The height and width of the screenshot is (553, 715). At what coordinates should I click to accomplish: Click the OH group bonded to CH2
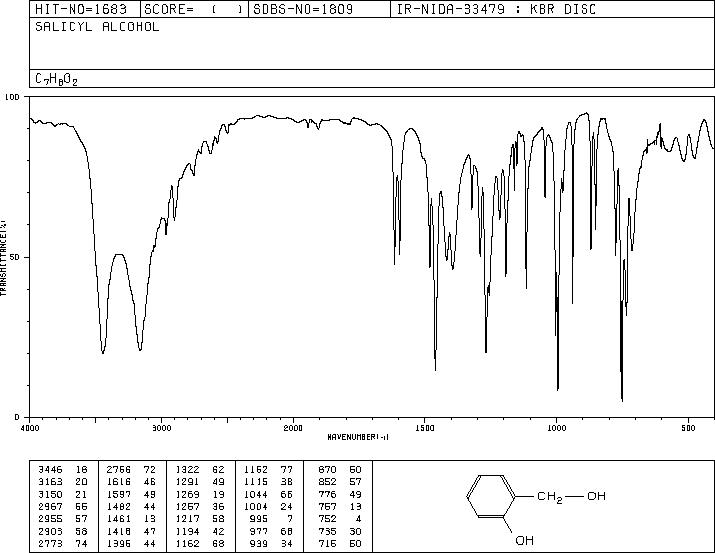[x=596, y=496]
